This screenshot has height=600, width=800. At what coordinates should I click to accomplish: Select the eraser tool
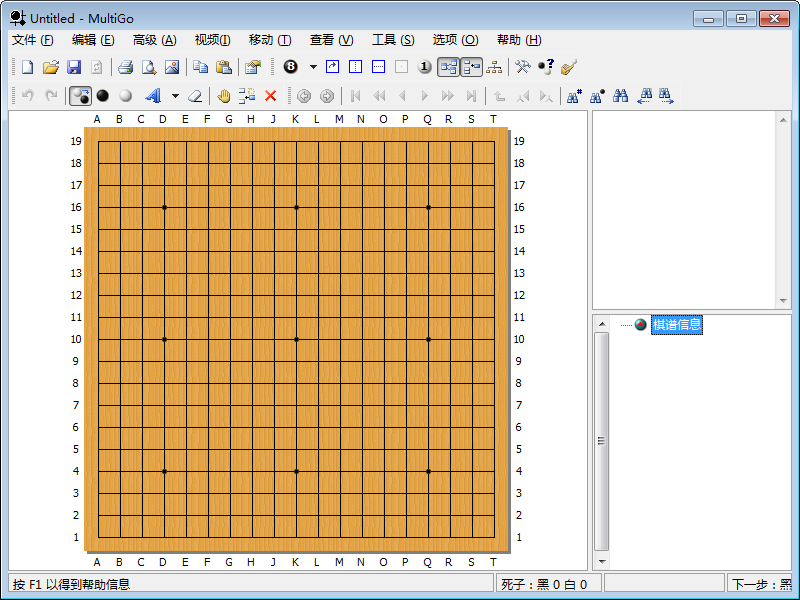pyautogui.click(x=196, y=96)
